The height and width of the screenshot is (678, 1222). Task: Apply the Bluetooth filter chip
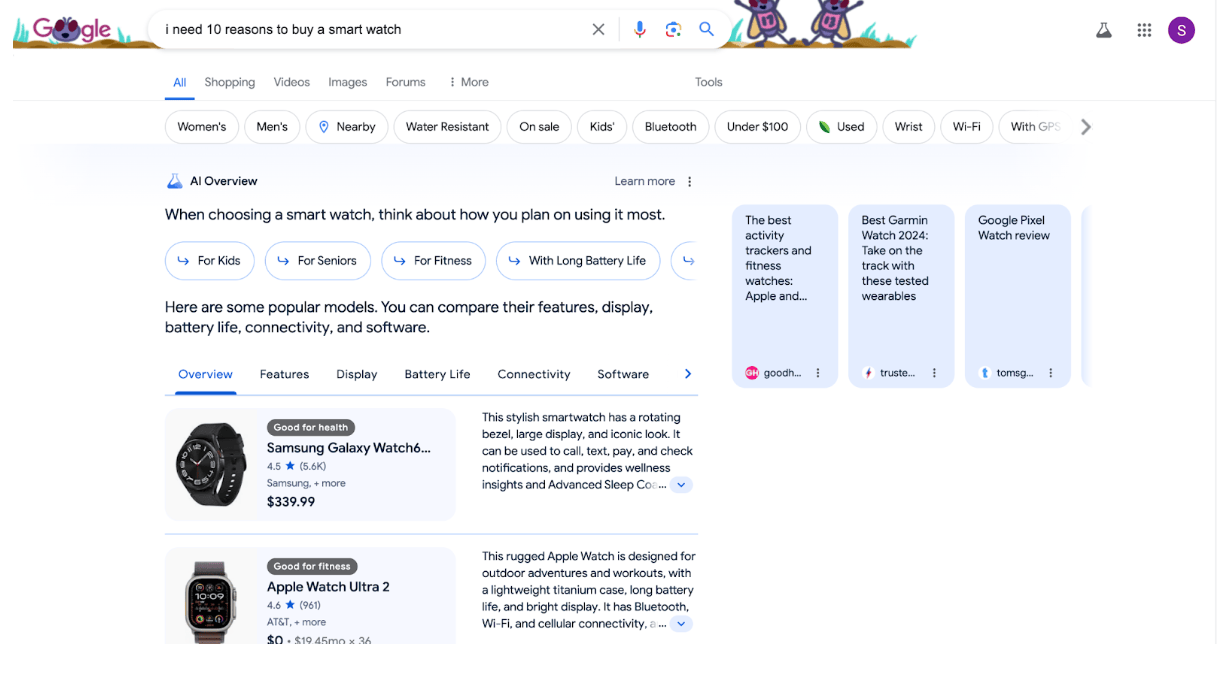(671, 127)
